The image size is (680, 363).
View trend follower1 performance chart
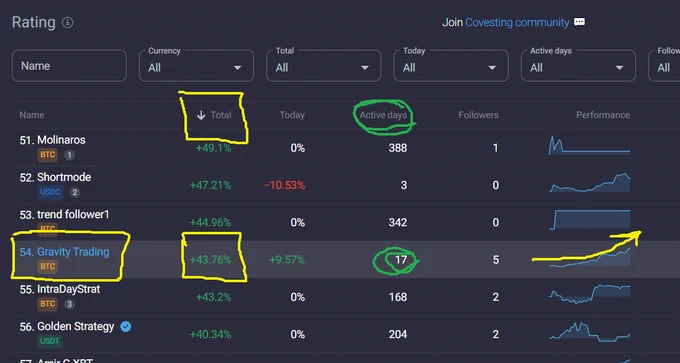coord(589,220)
